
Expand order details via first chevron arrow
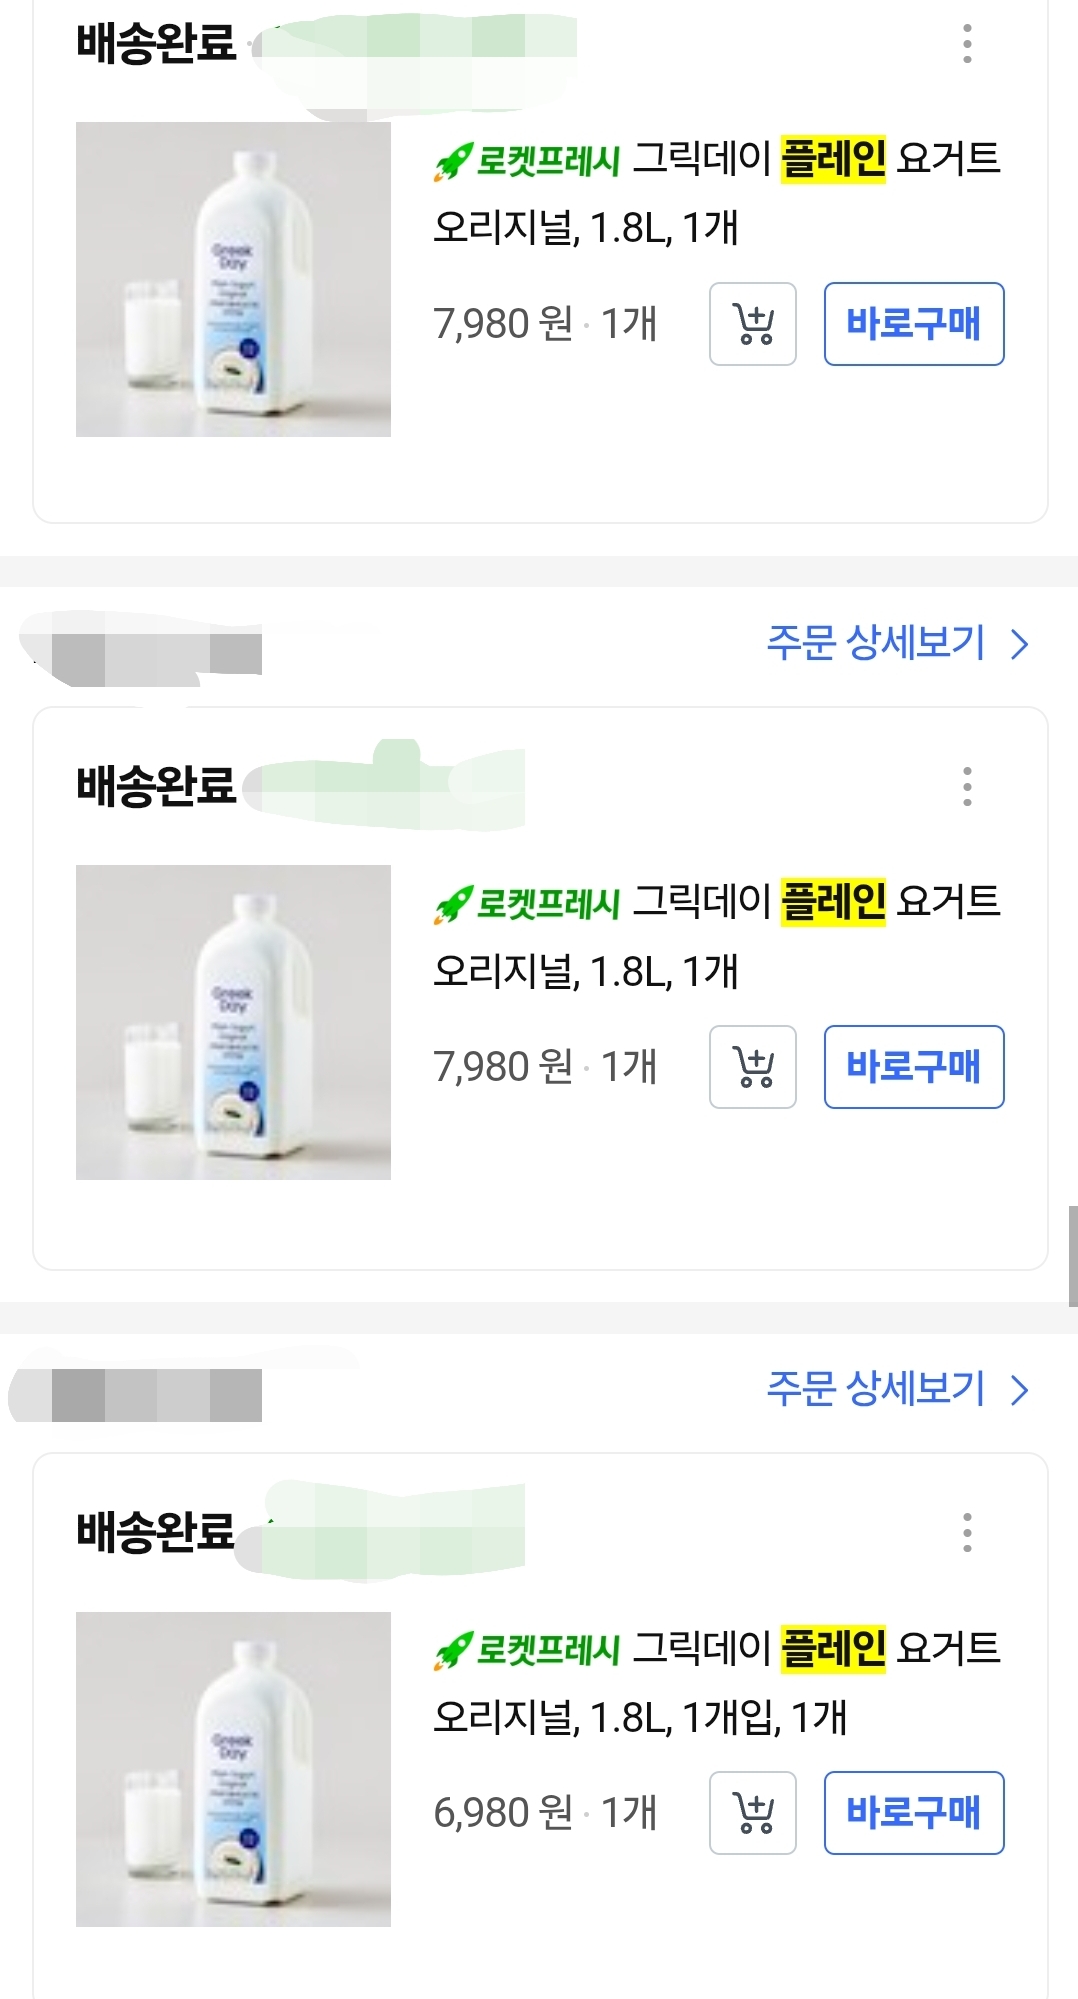[1020, 644]
